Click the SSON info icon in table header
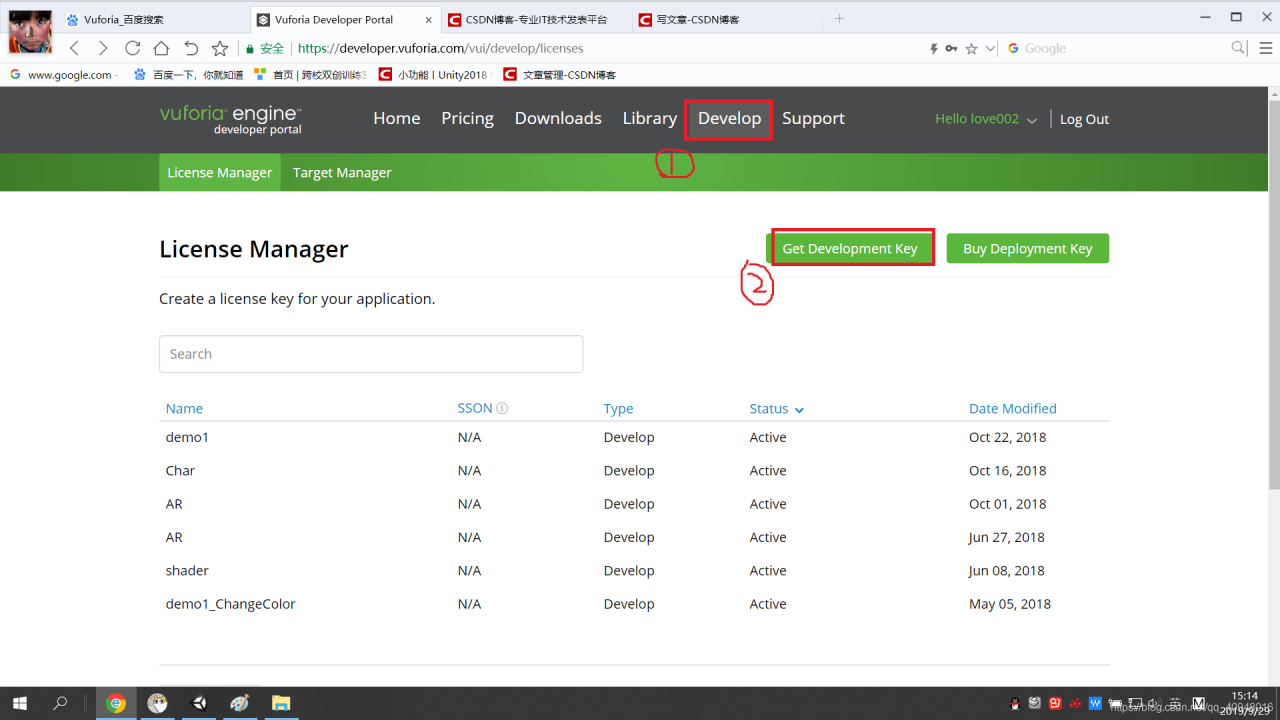This screenshot has height=720, width=1280. pyautogui.click(x=502, y=408)
